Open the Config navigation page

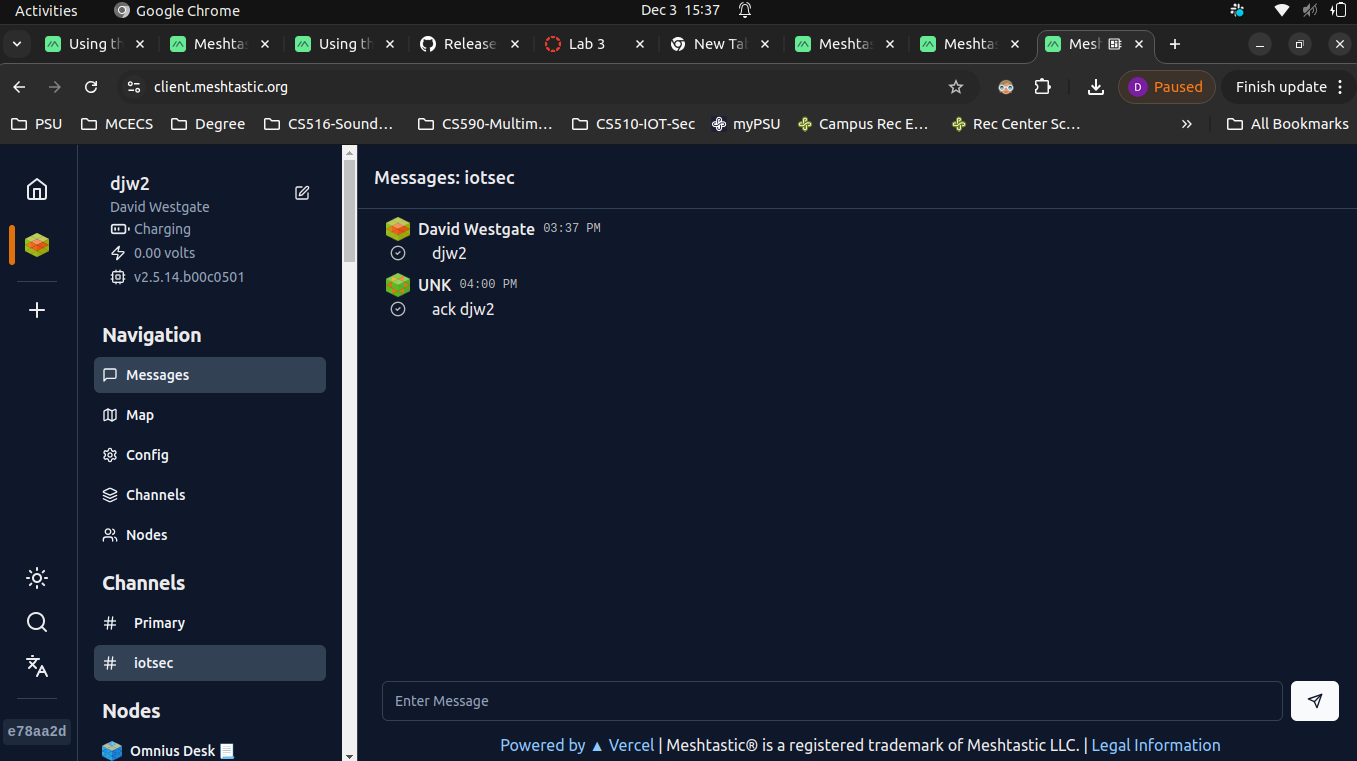point(146,455)
